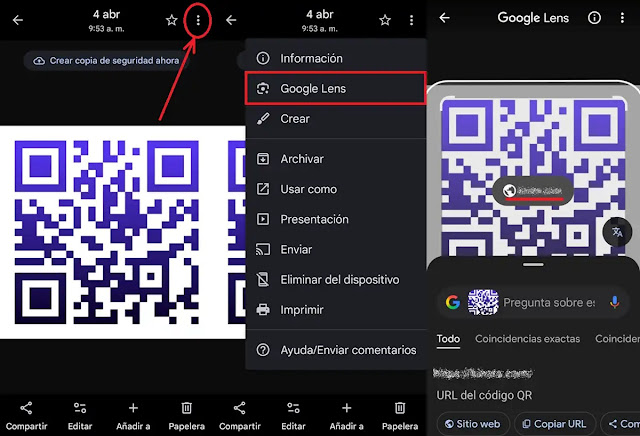Tap the translate icon on Lens image
640x436 pixels.
(616, 231)
